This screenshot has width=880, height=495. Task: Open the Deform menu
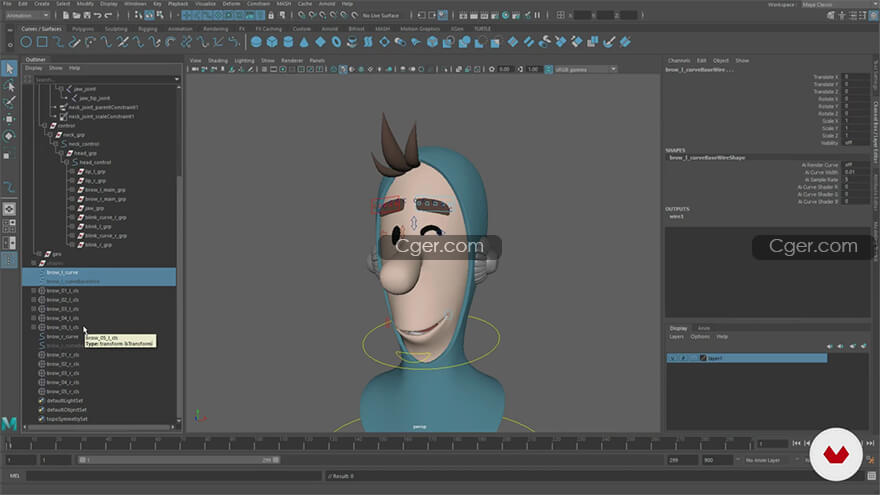pyautogui.click(x=231, y=3)
